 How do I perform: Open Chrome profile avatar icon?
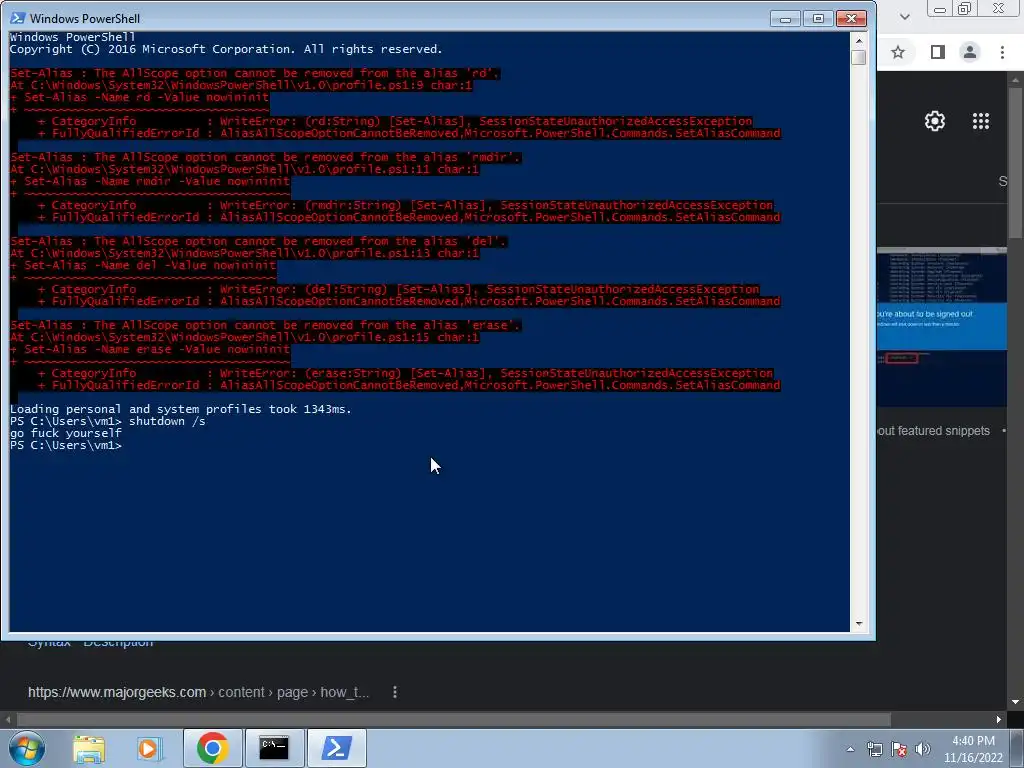[970, 52]
